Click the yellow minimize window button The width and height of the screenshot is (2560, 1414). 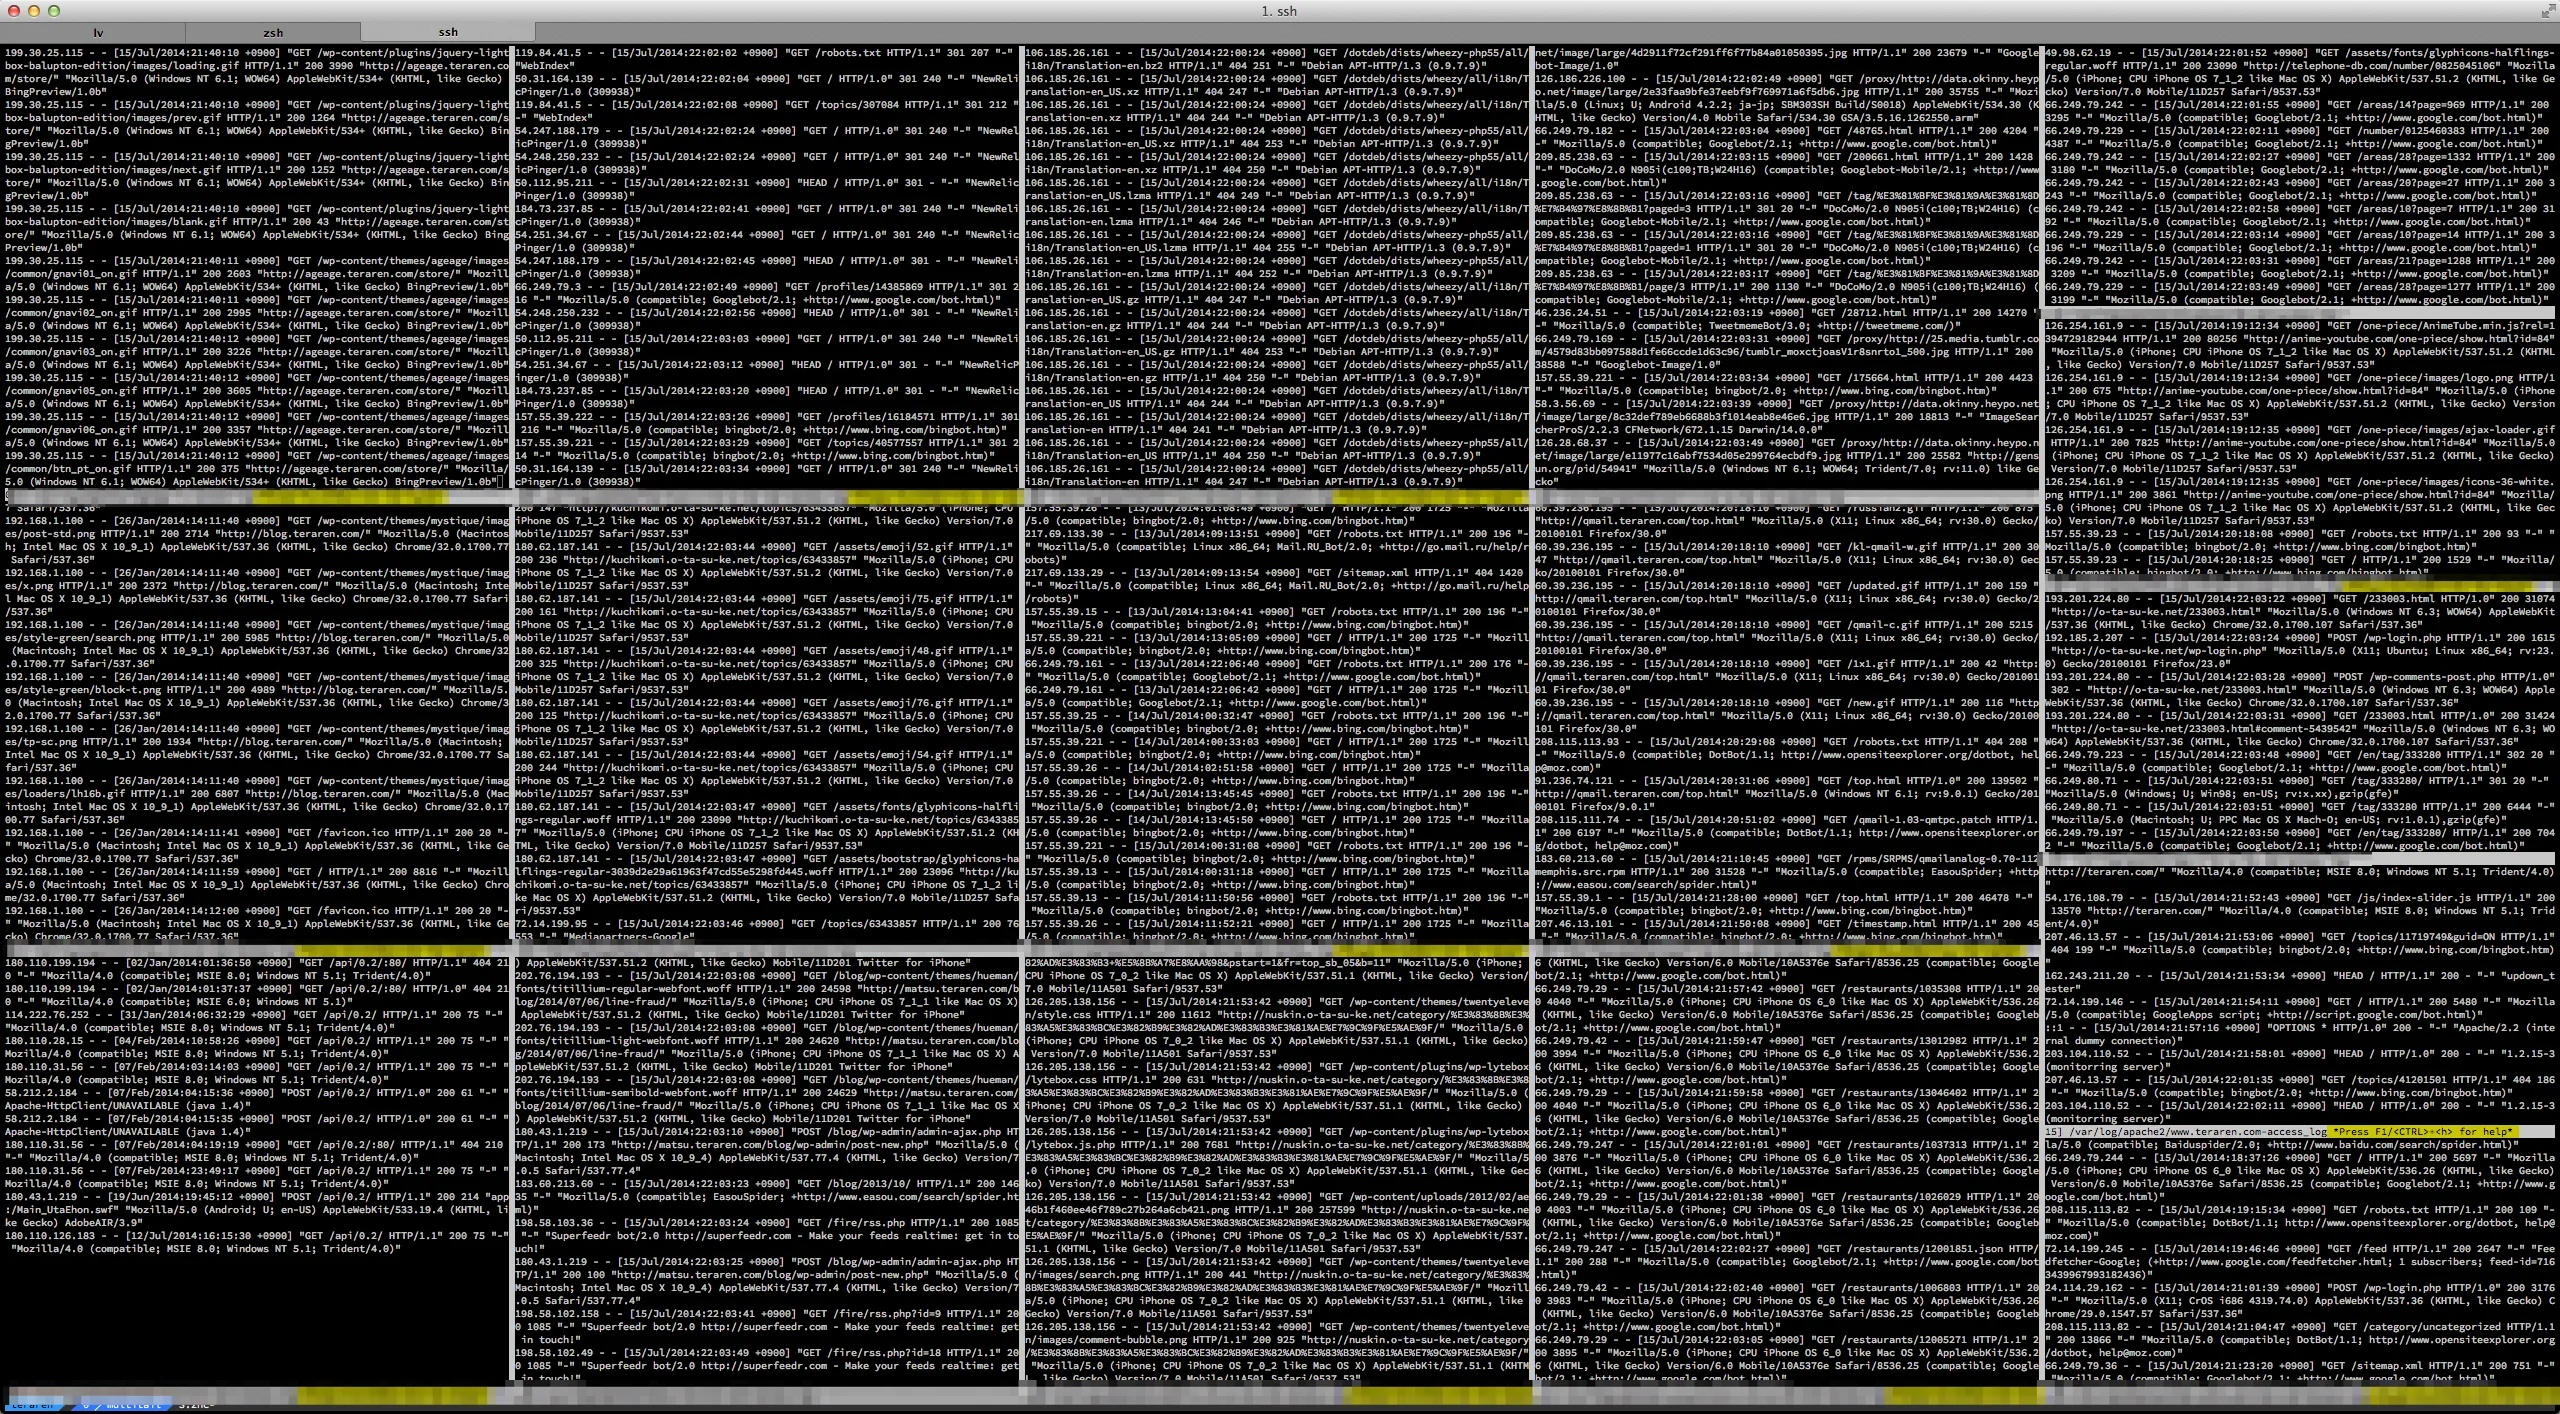tap(34, 11)
